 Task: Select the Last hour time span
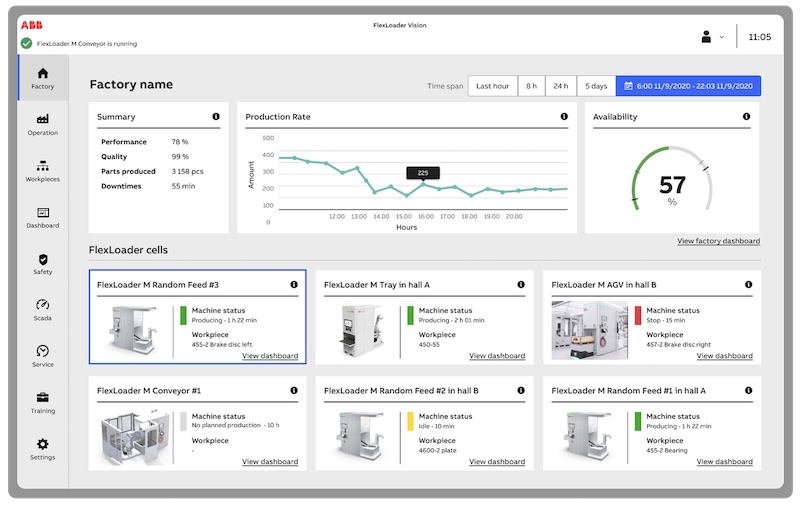coord(492,86)
